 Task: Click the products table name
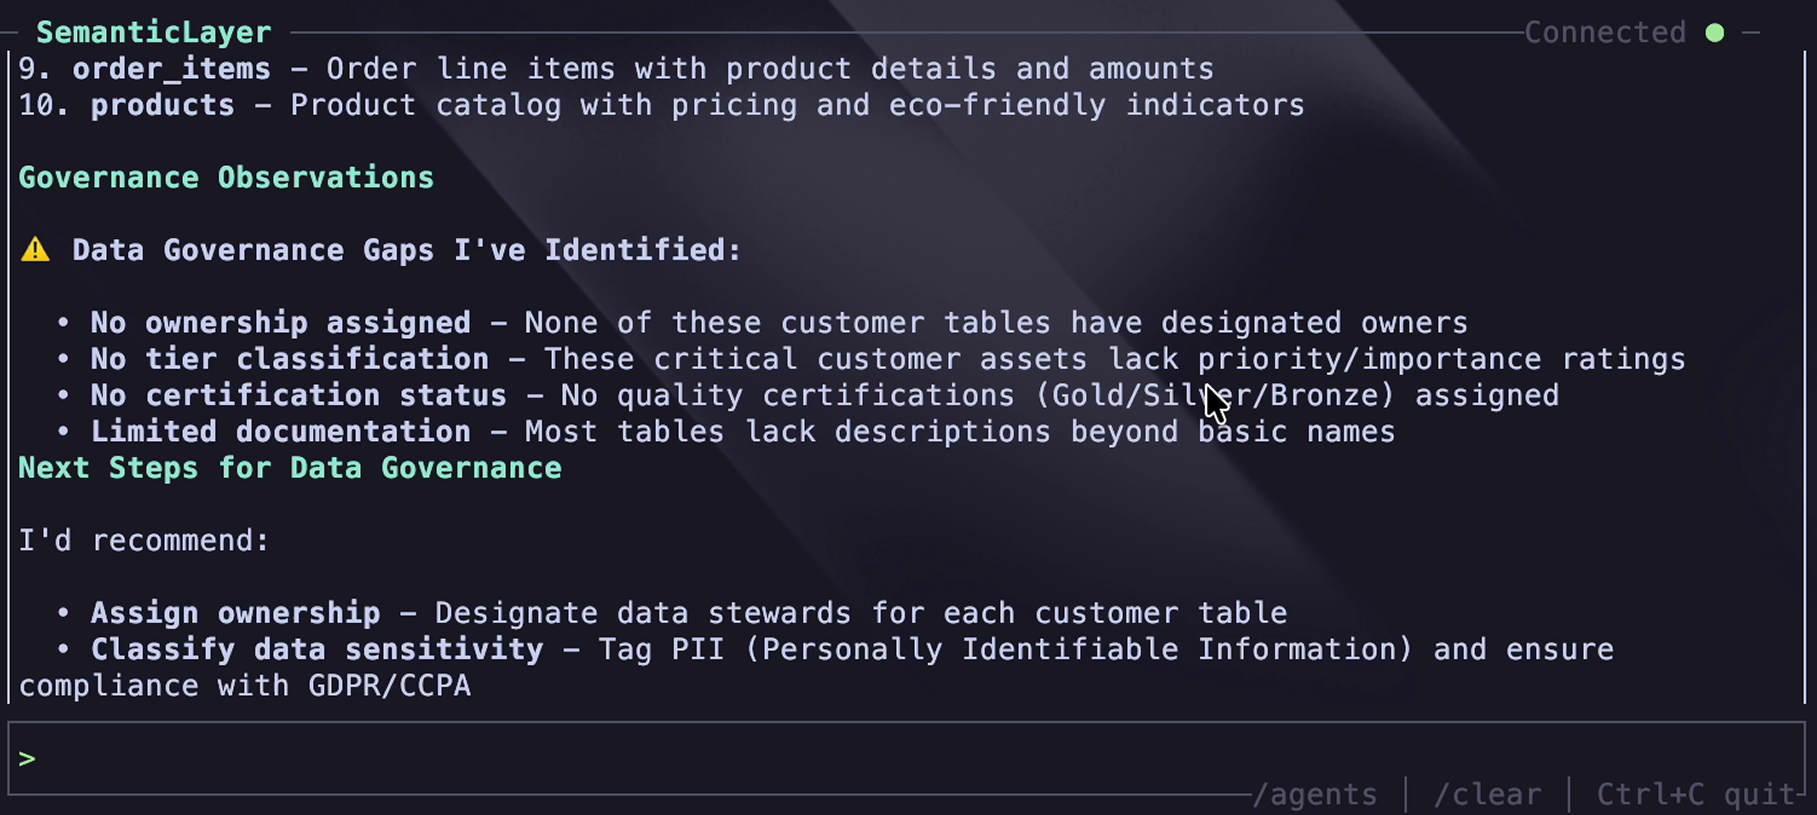coord(162,105)
